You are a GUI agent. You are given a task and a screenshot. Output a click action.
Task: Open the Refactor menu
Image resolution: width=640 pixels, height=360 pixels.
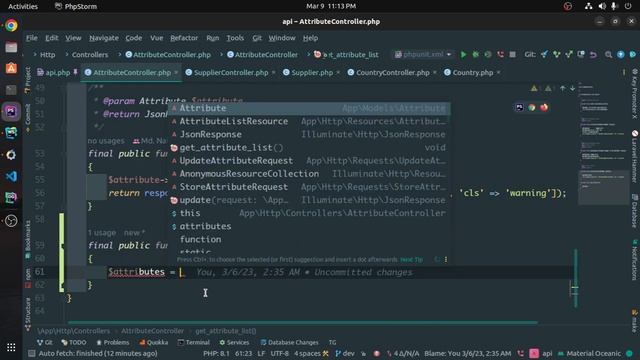[184, 38]
